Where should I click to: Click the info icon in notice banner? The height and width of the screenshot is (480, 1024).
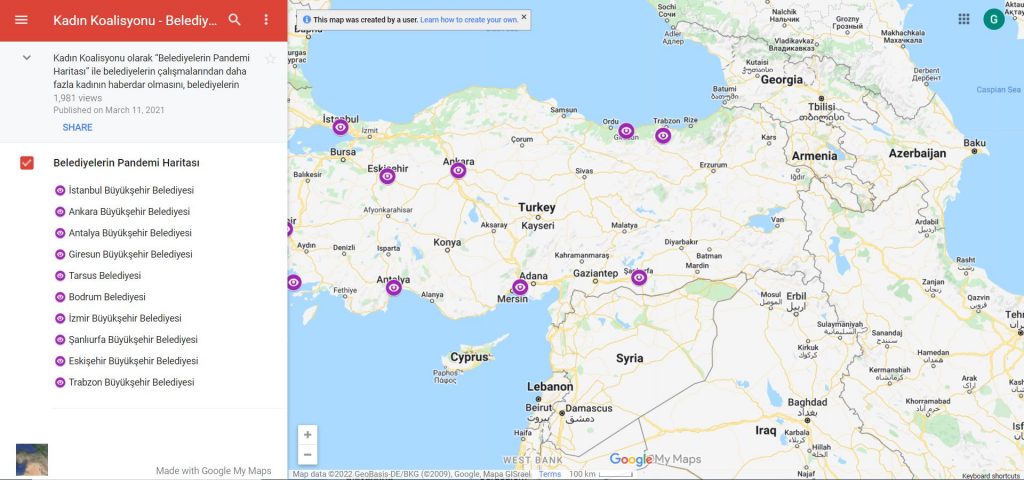point(307,20)
